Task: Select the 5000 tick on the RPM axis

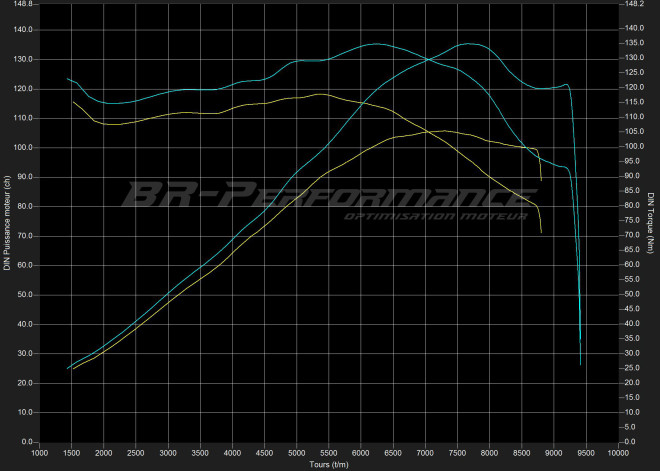Action: coord(295,453)
